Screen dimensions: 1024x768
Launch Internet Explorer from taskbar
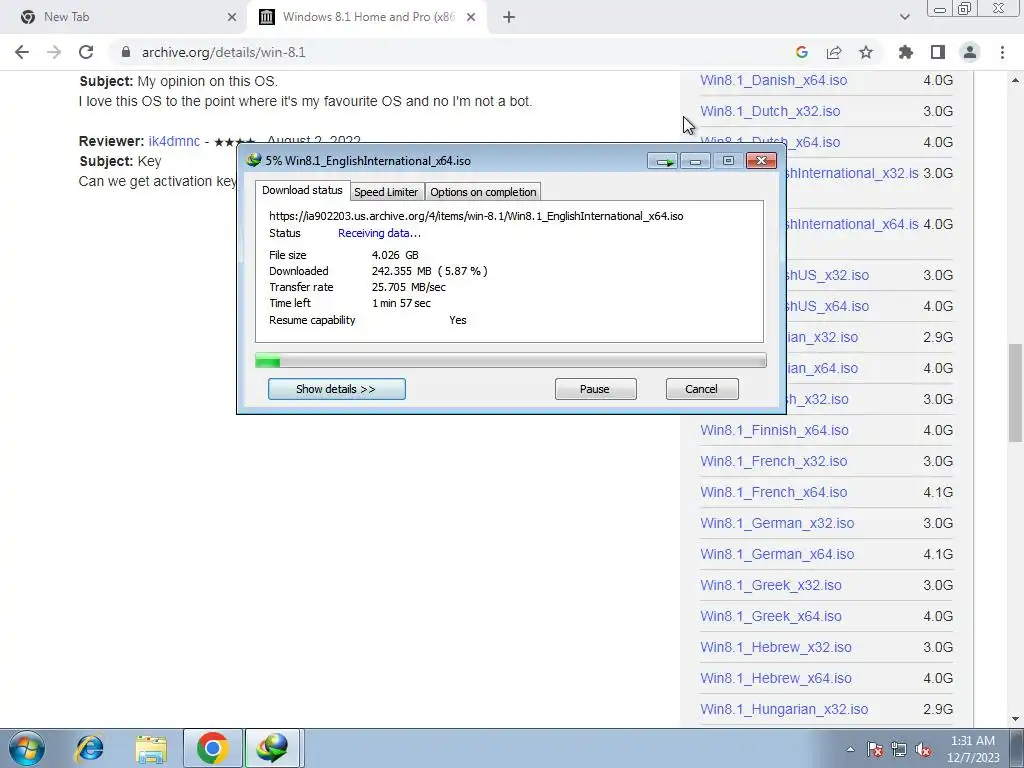pyautogui.click(x=89, y=748)
